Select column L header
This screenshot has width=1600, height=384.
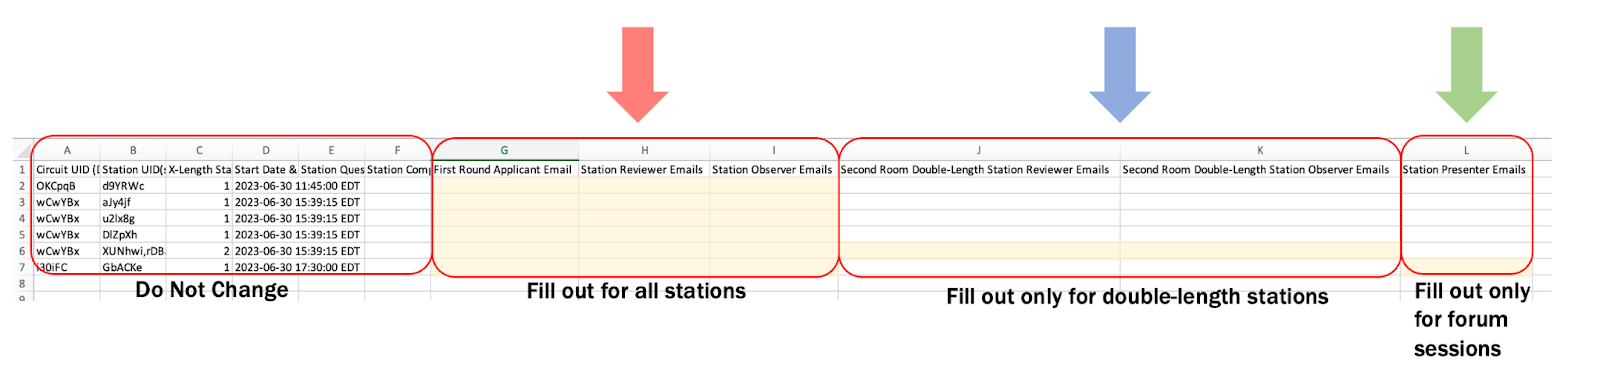coord(1466,151)
